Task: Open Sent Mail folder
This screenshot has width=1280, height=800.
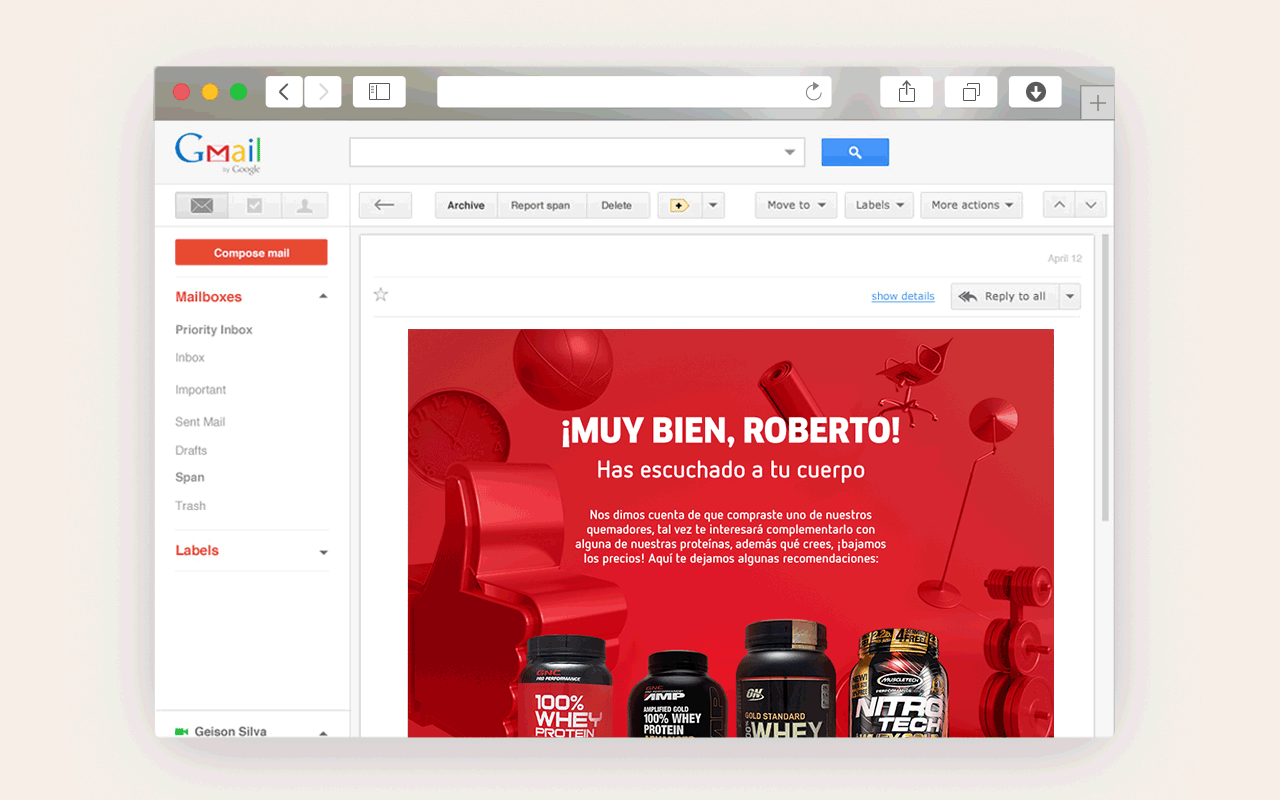Action: pos(200,422)
